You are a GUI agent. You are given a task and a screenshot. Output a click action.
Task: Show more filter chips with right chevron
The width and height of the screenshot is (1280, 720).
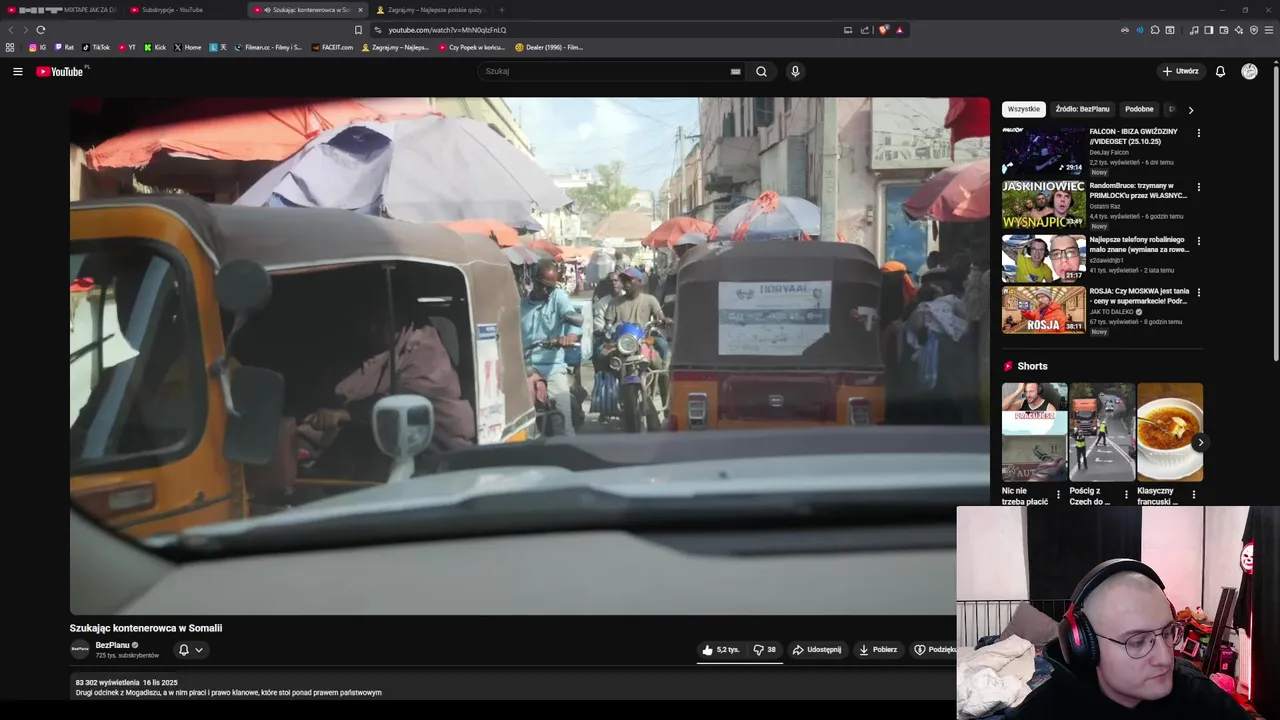(x=1190, y=110)
